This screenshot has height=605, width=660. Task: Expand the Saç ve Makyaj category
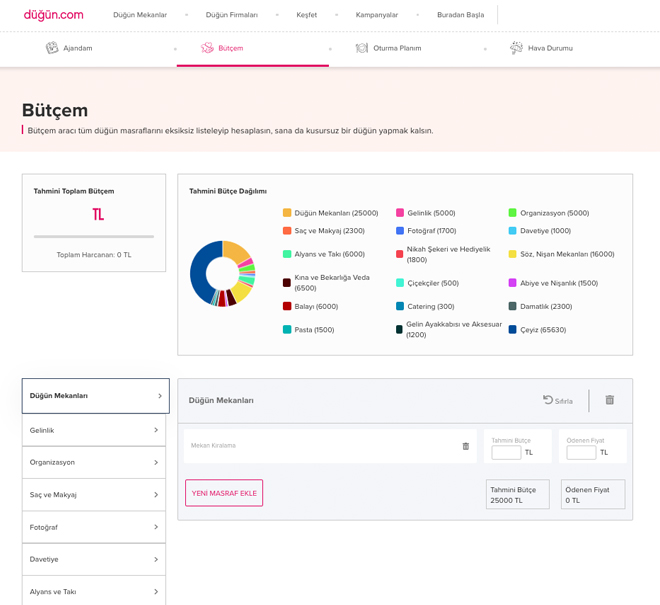click(x=94, y=495)
